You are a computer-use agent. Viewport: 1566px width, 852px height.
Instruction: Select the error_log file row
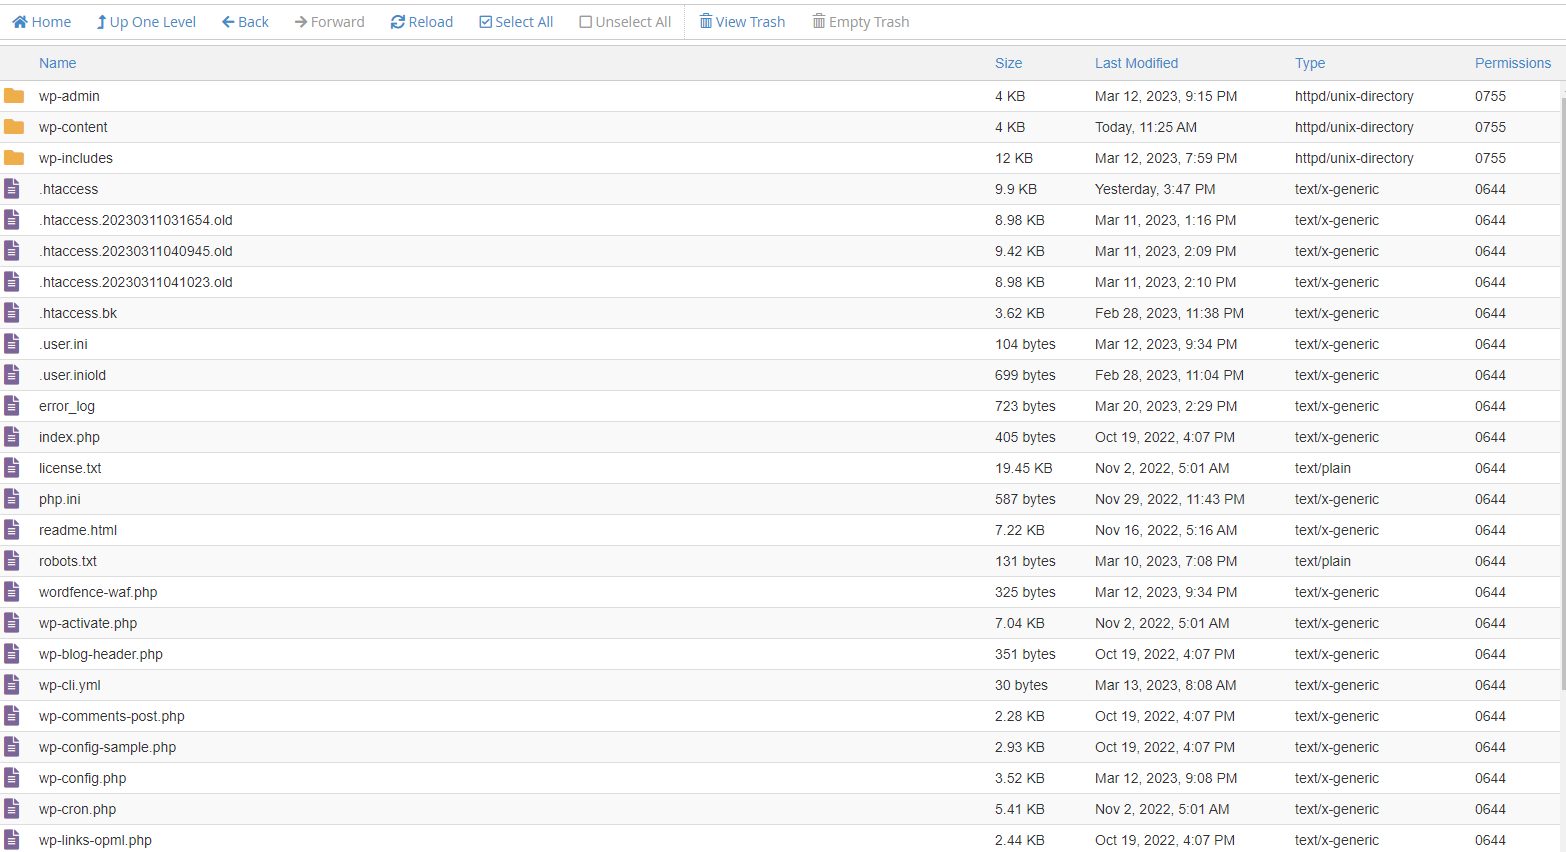[500, 406]
